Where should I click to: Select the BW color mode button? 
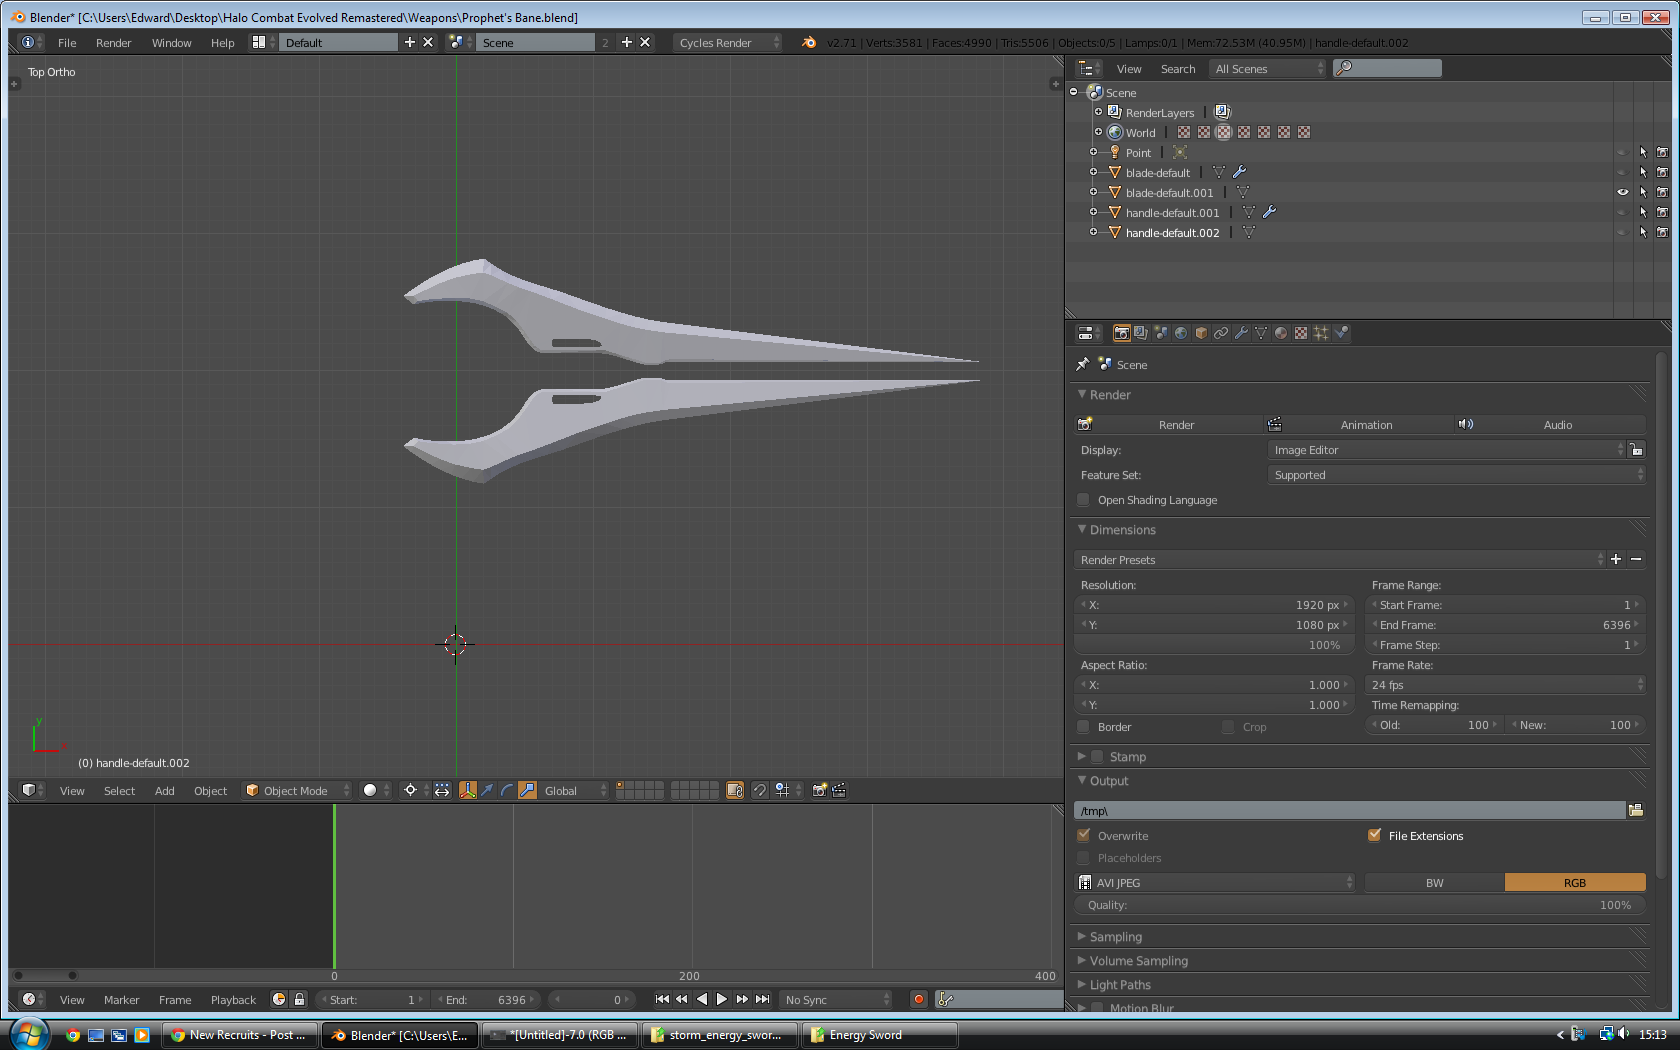1435,882
